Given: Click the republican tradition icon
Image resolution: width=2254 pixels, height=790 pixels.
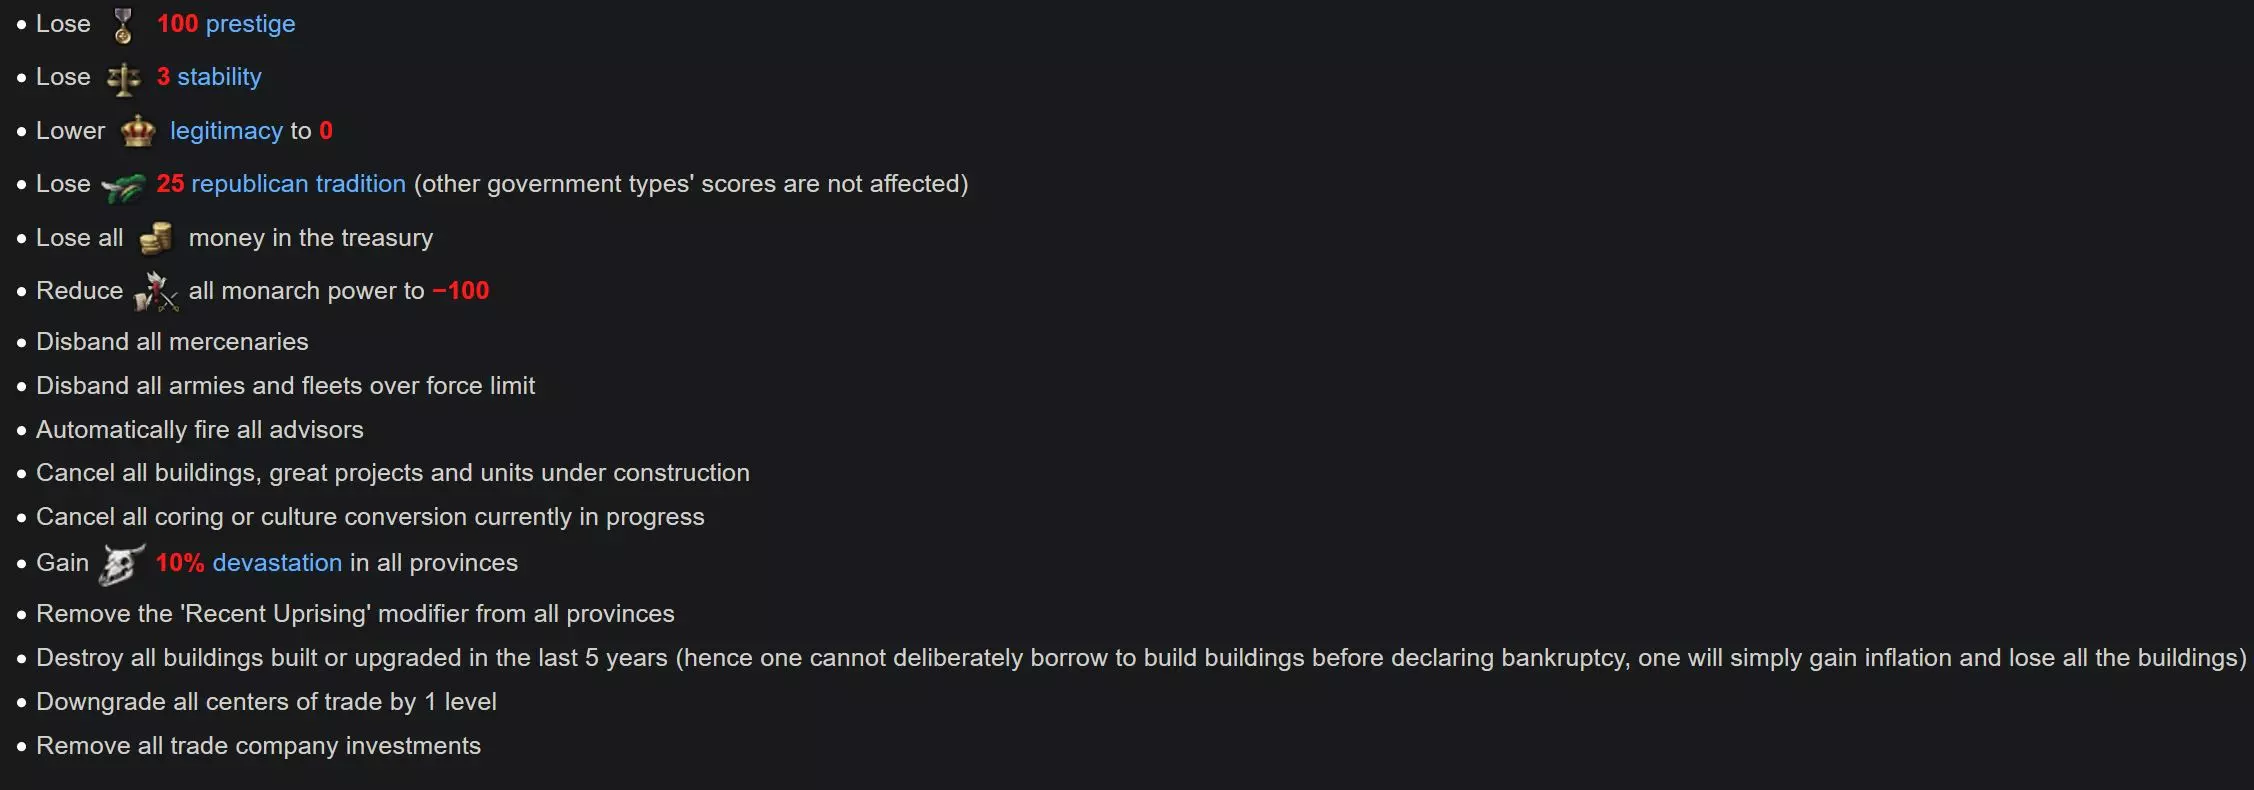Looking at the screenshot, I should pyautogui.click(x=123, y=186).
